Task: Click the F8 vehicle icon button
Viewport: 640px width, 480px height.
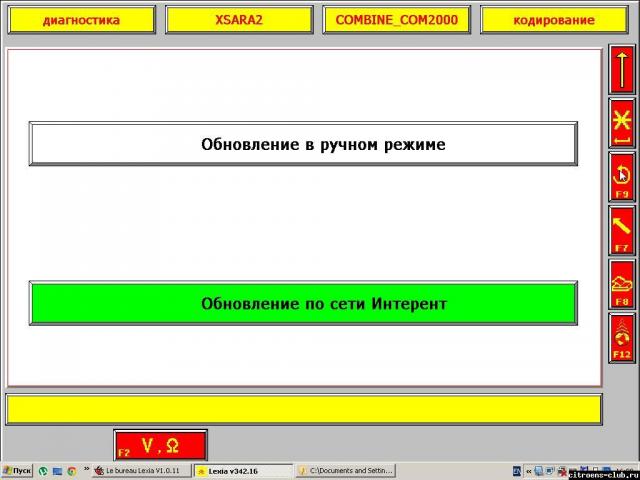Action: (x=622, y=285)
